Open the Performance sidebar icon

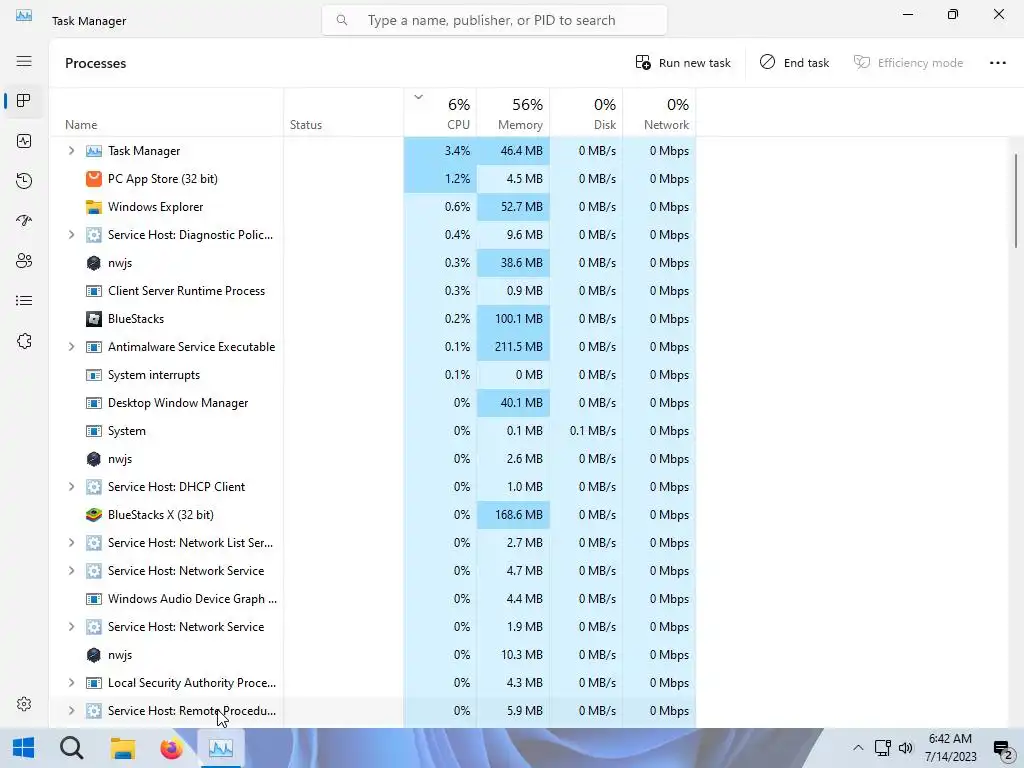tap(24, 141)
